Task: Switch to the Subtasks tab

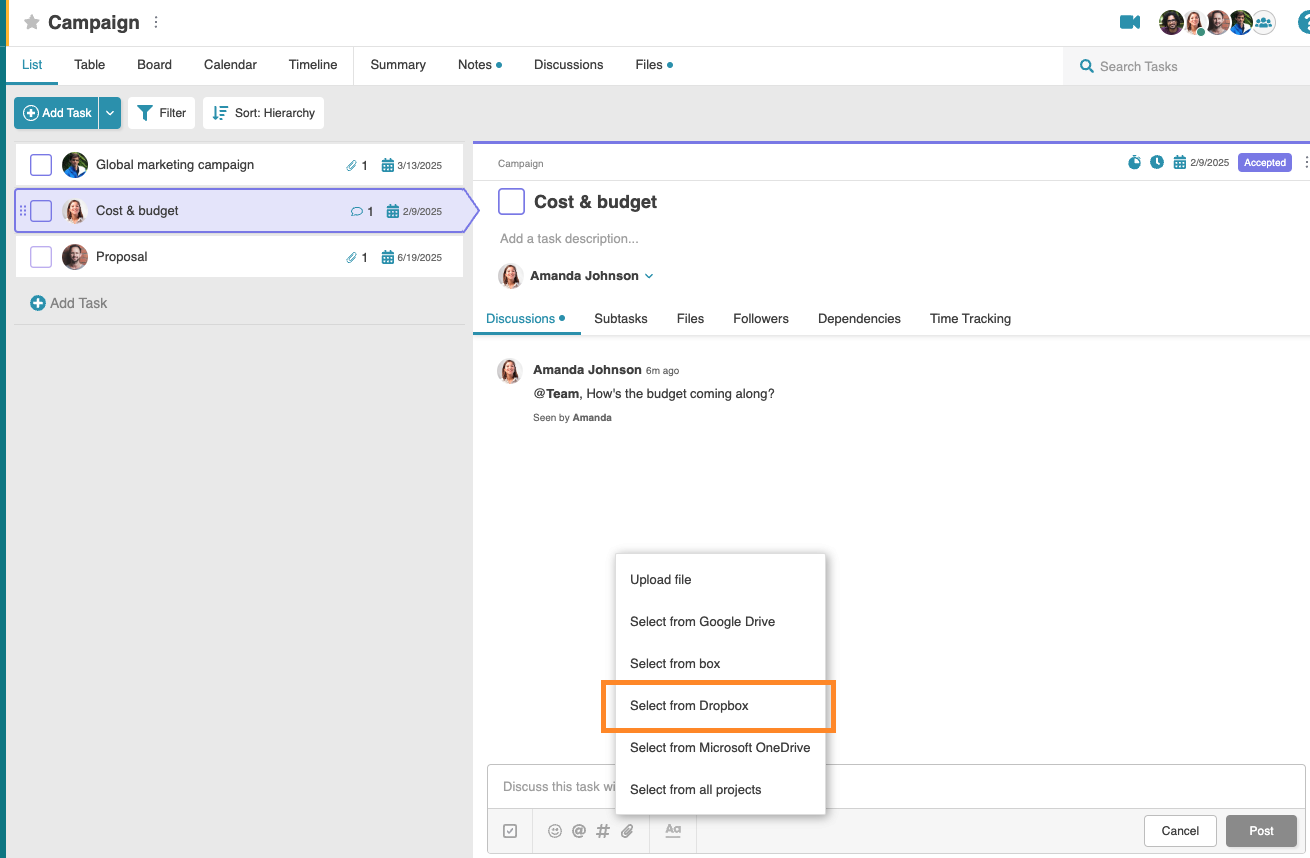Action: [620, 319]
